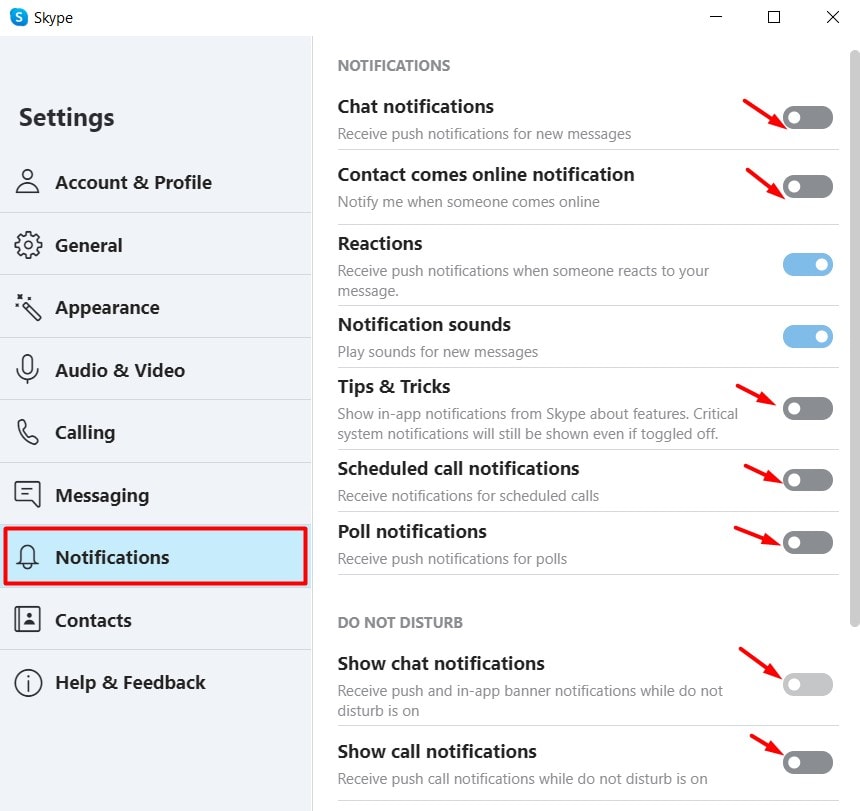Click 'Receive push notifications for new messages' text

pyautogui.click(x=484, y=134)
